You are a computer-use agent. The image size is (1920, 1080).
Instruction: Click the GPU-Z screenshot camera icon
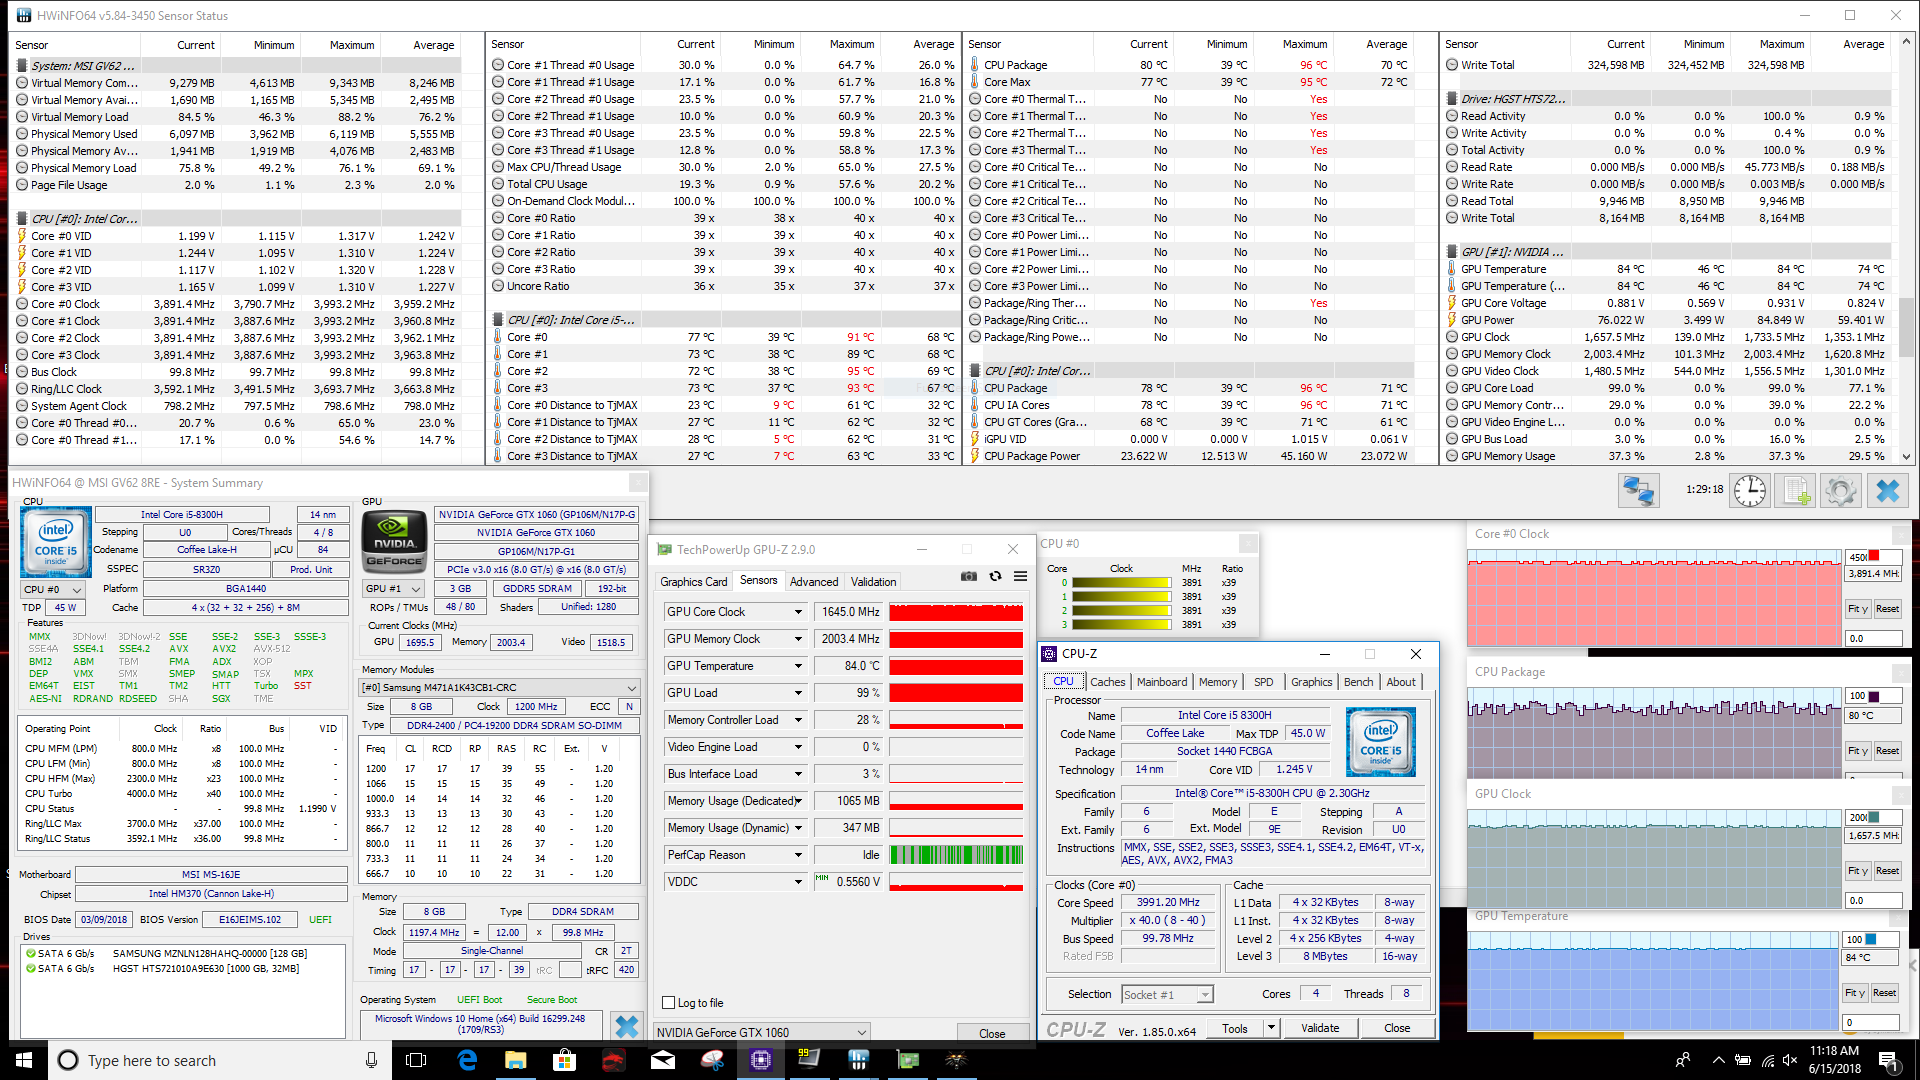pos(968,576)
